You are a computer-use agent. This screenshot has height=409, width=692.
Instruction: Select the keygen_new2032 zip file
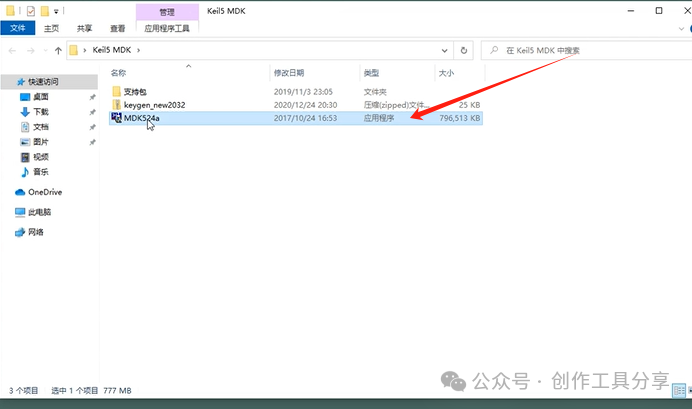pos(154,105)
